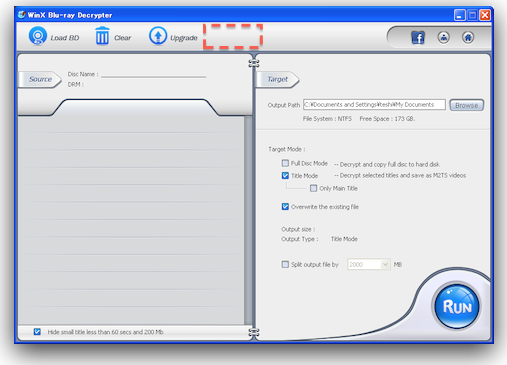Open the home page icon
507x365 pixels.
468,37
